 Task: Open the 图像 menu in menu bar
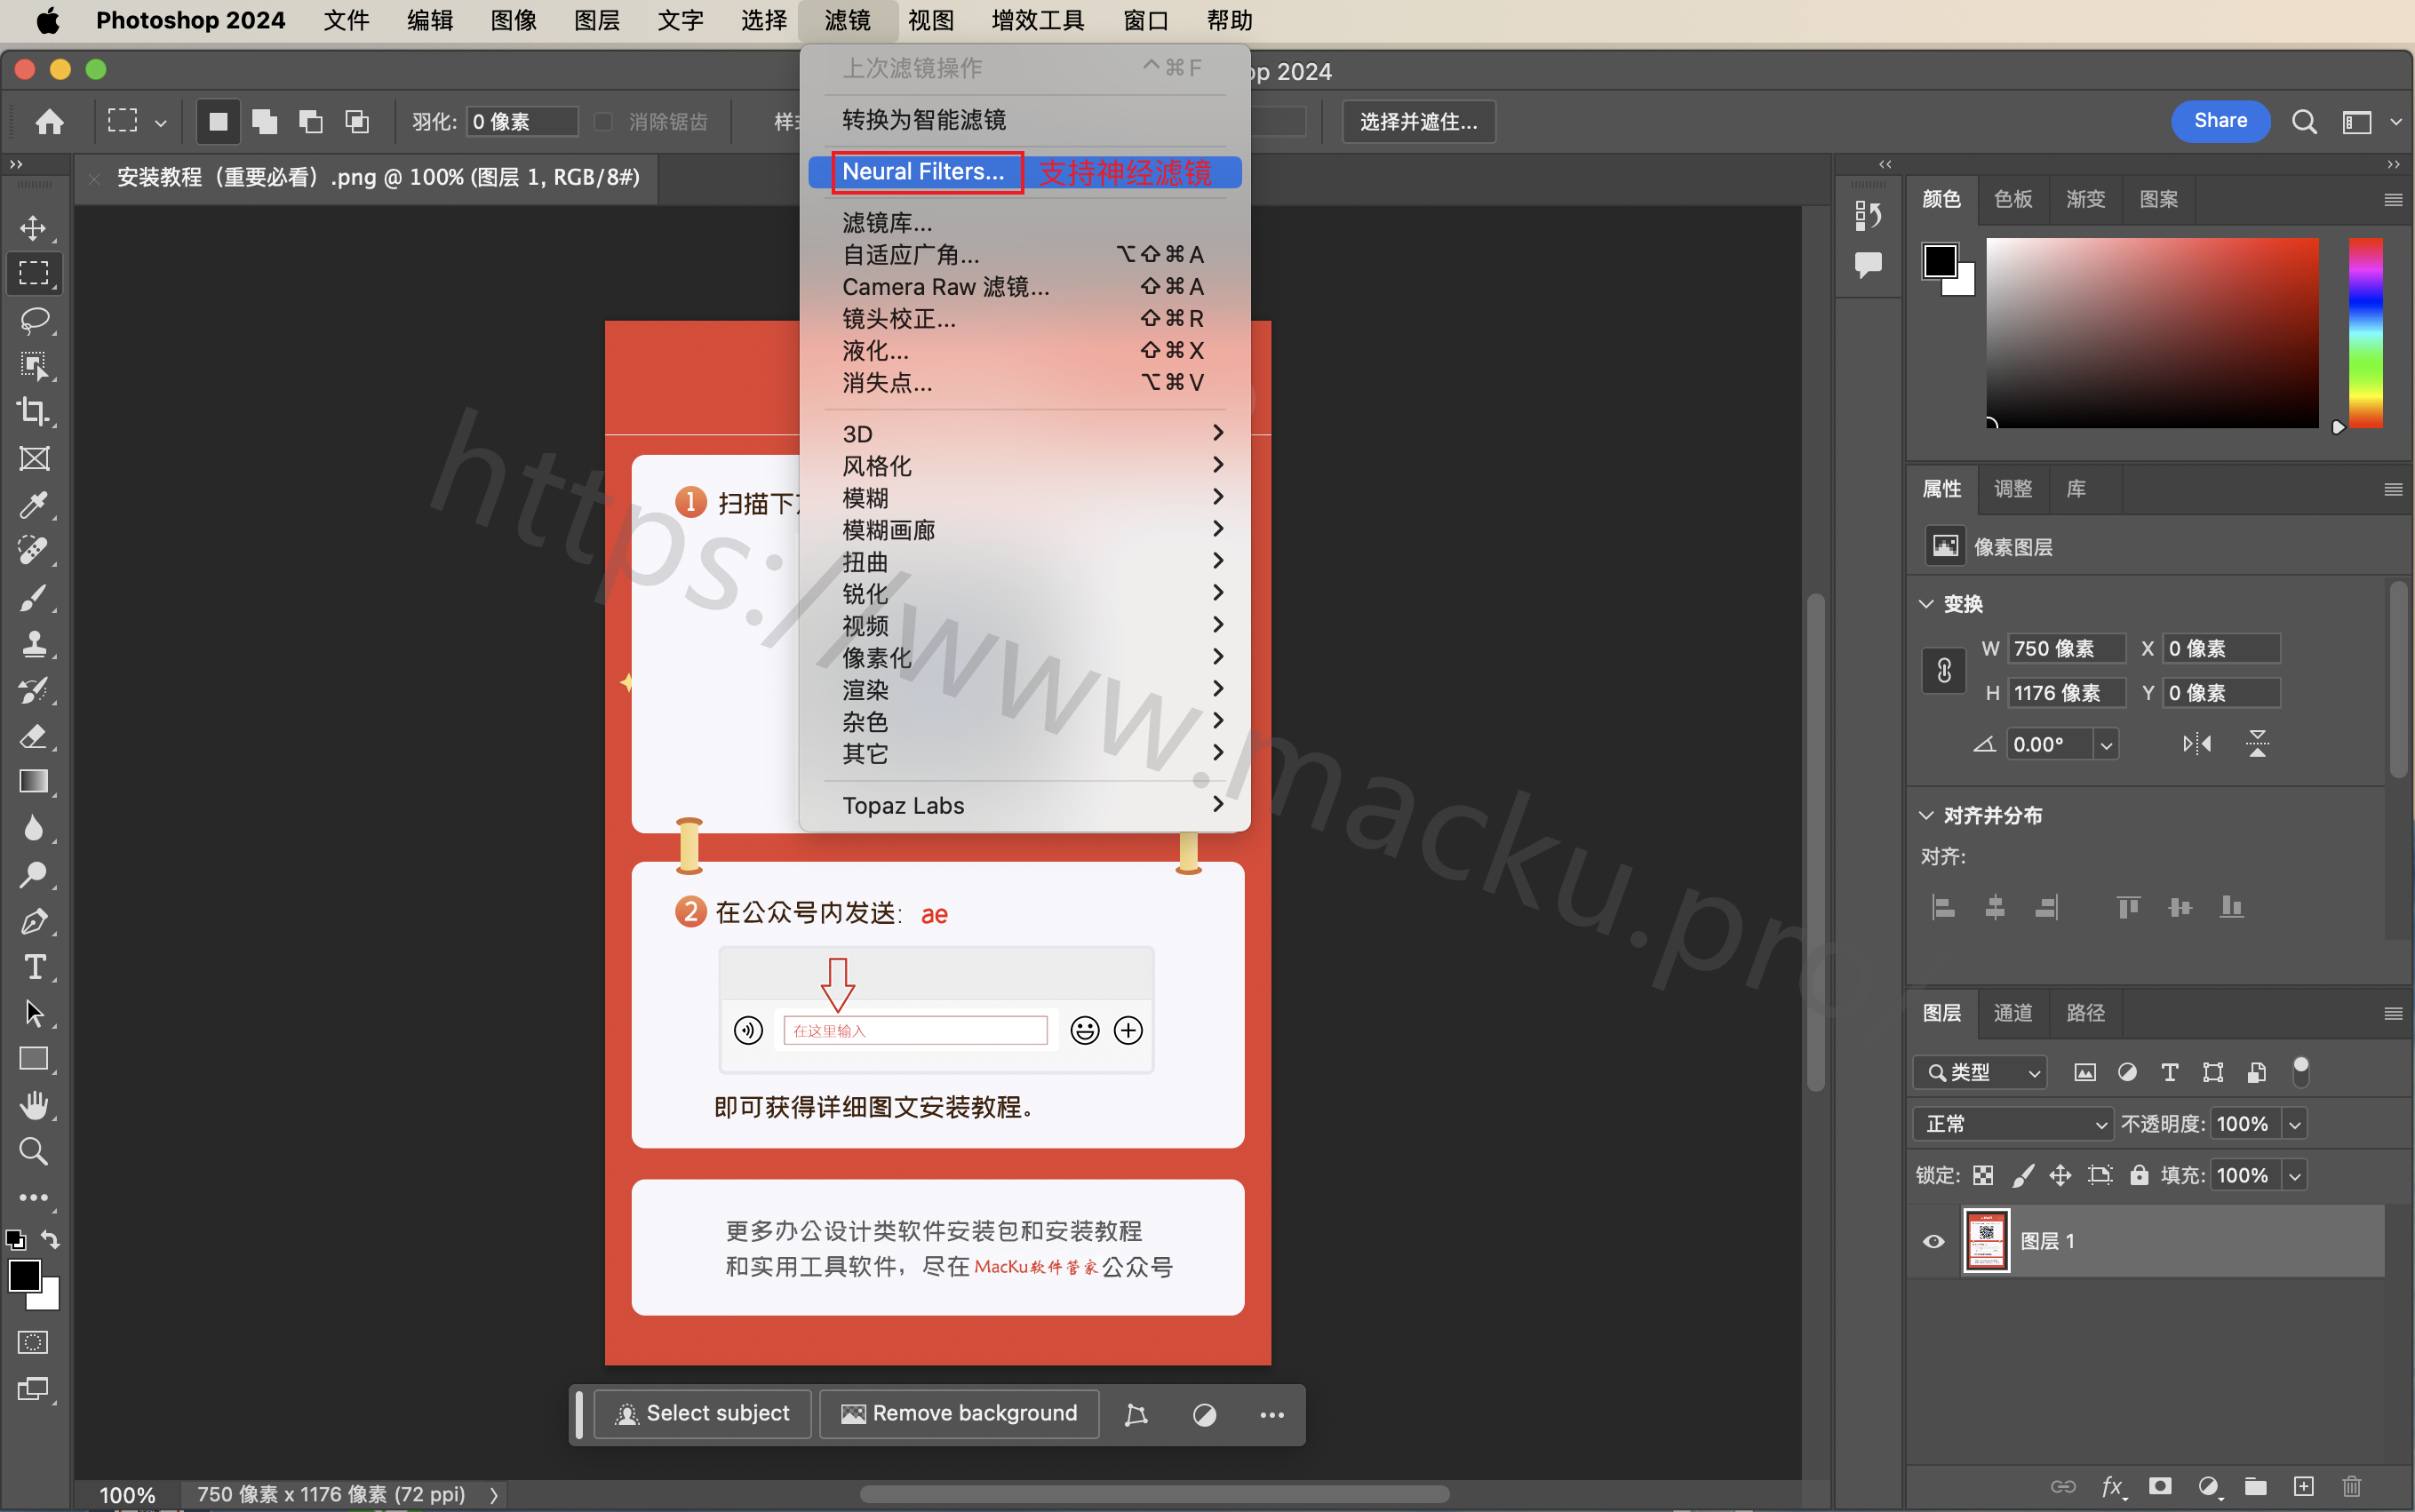click(514, 20)
